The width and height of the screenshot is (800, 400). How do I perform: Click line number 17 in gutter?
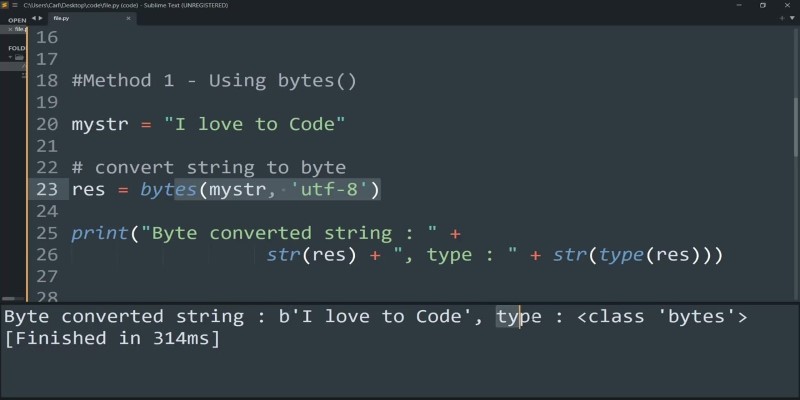47,59
